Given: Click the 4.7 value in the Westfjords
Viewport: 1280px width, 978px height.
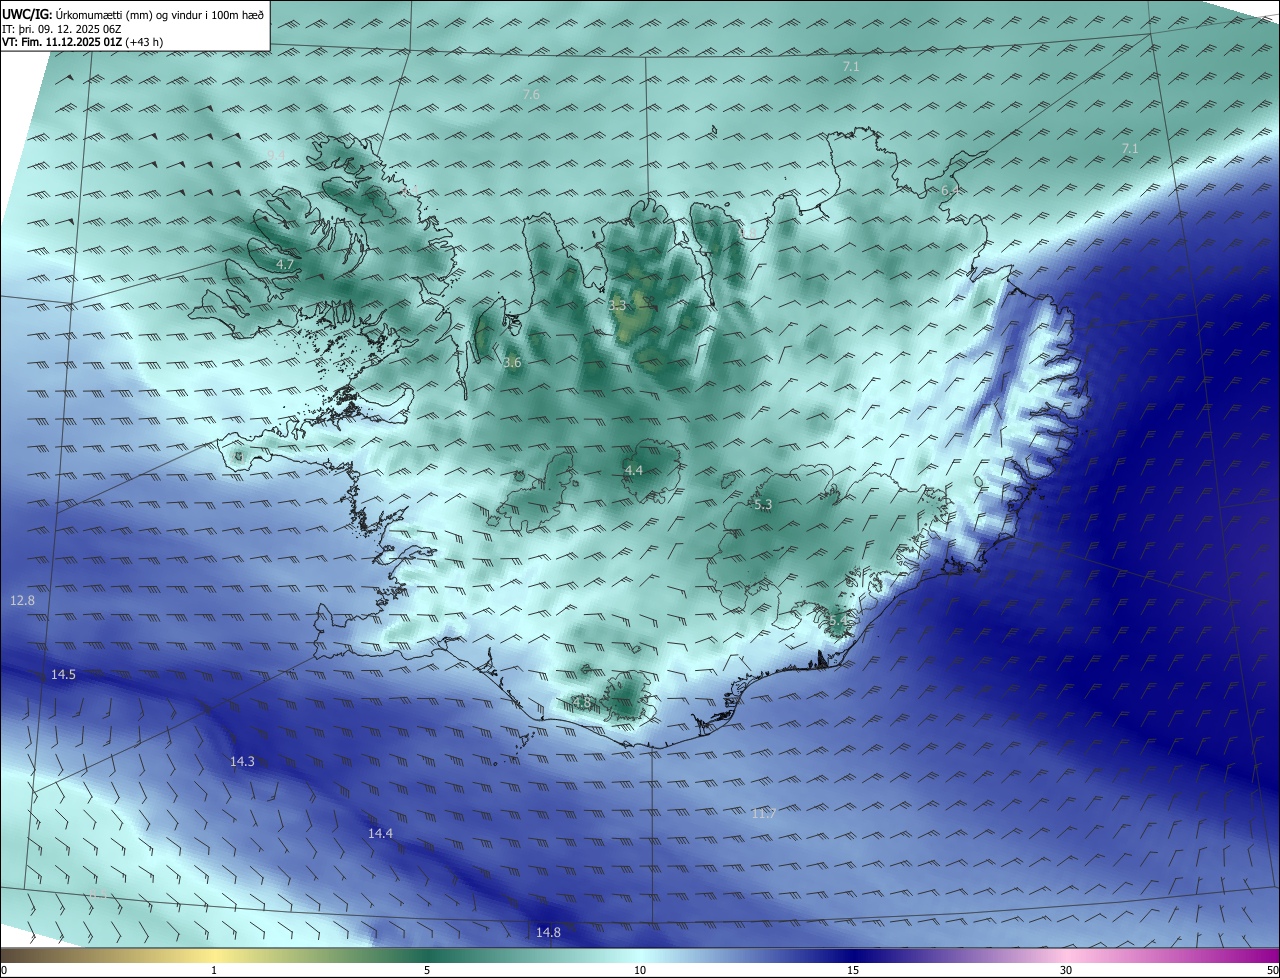Looking at the screenshot, I should [285, 264].
